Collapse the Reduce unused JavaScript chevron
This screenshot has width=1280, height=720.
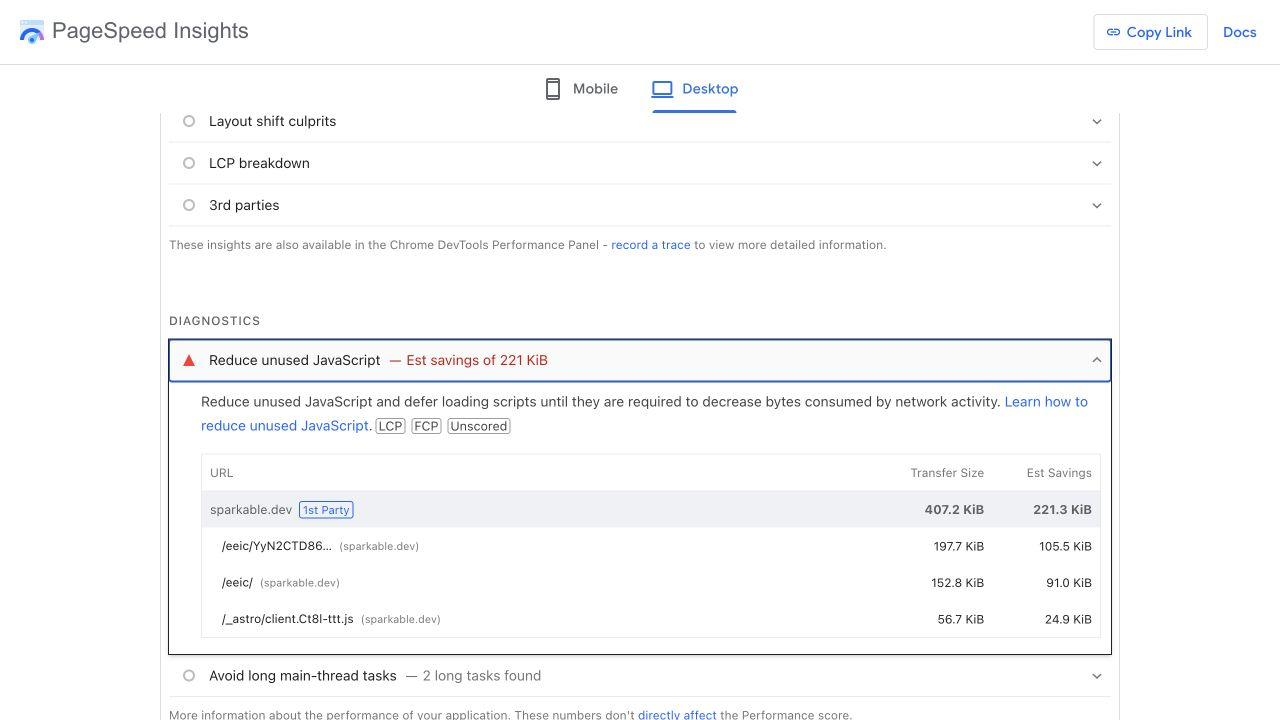tap(1097, 360)
